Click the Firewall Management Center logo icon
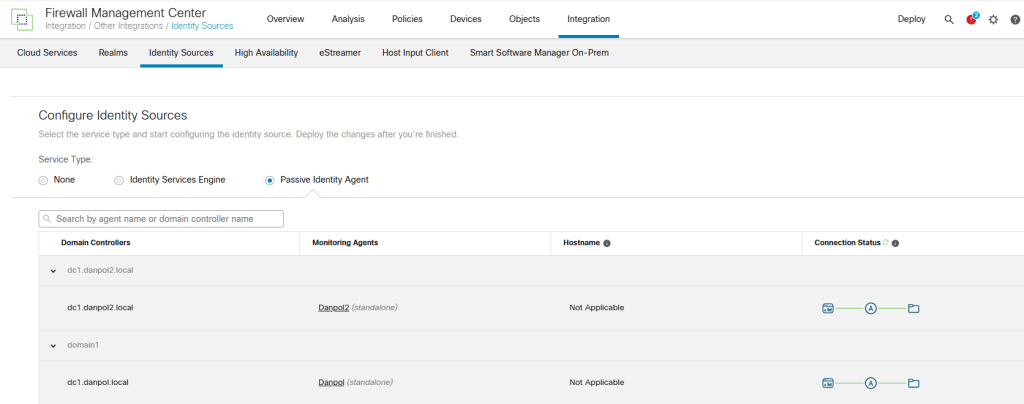The image size is (1024, 404). tap(22, 20)
